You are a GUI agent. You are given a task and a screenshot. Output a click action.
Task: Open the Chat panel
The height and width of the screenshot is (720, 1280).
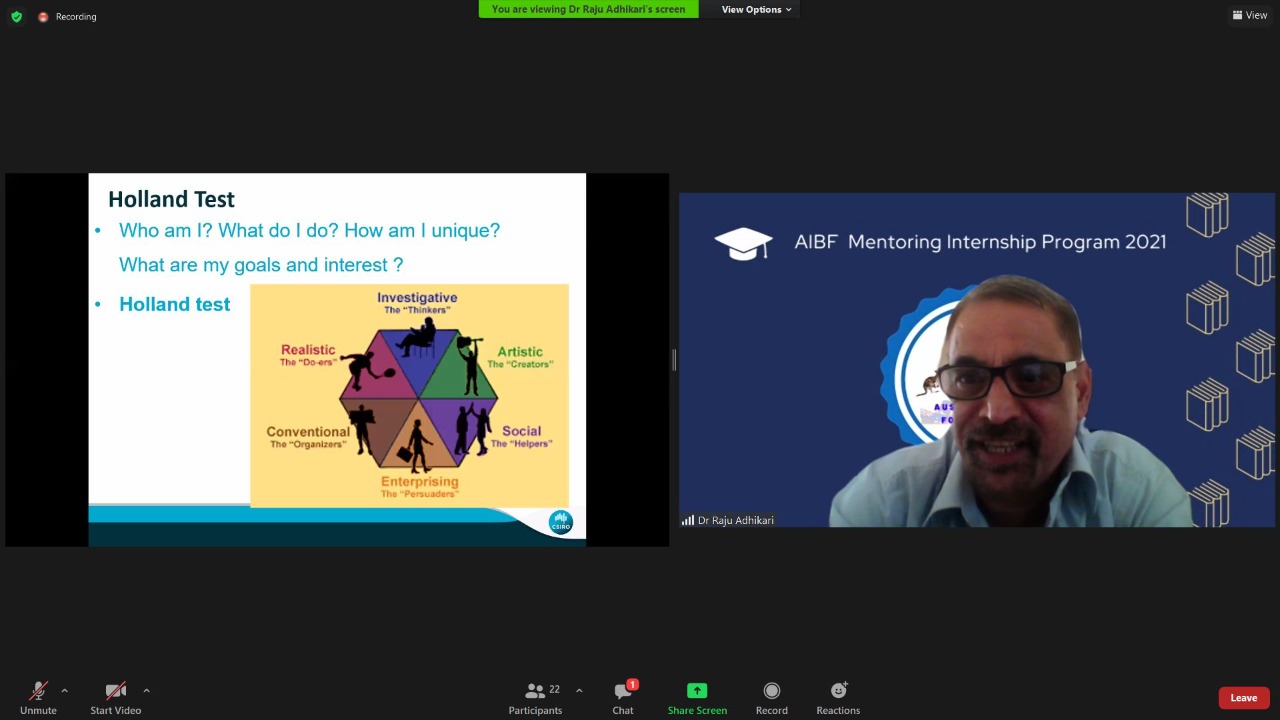point(623,695)
